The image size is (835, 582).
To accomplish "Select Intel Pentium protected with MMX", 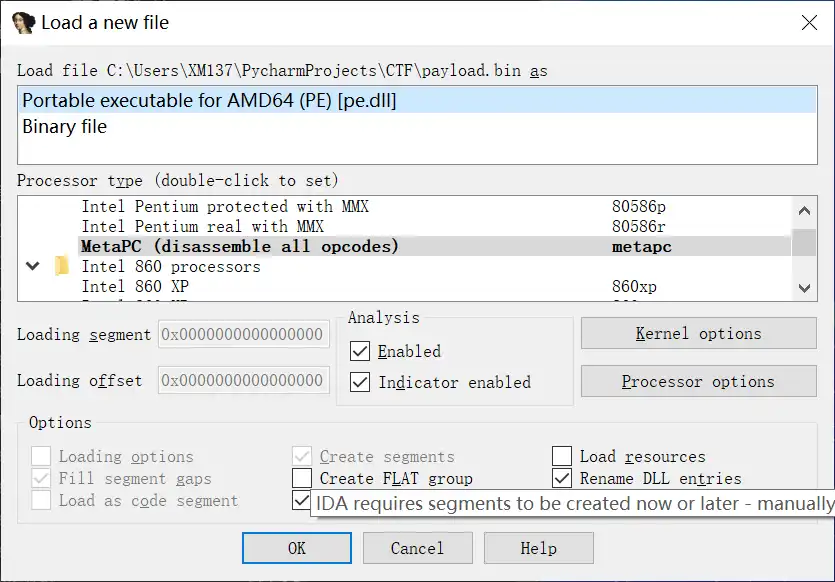I will click(x=225, y=207).
